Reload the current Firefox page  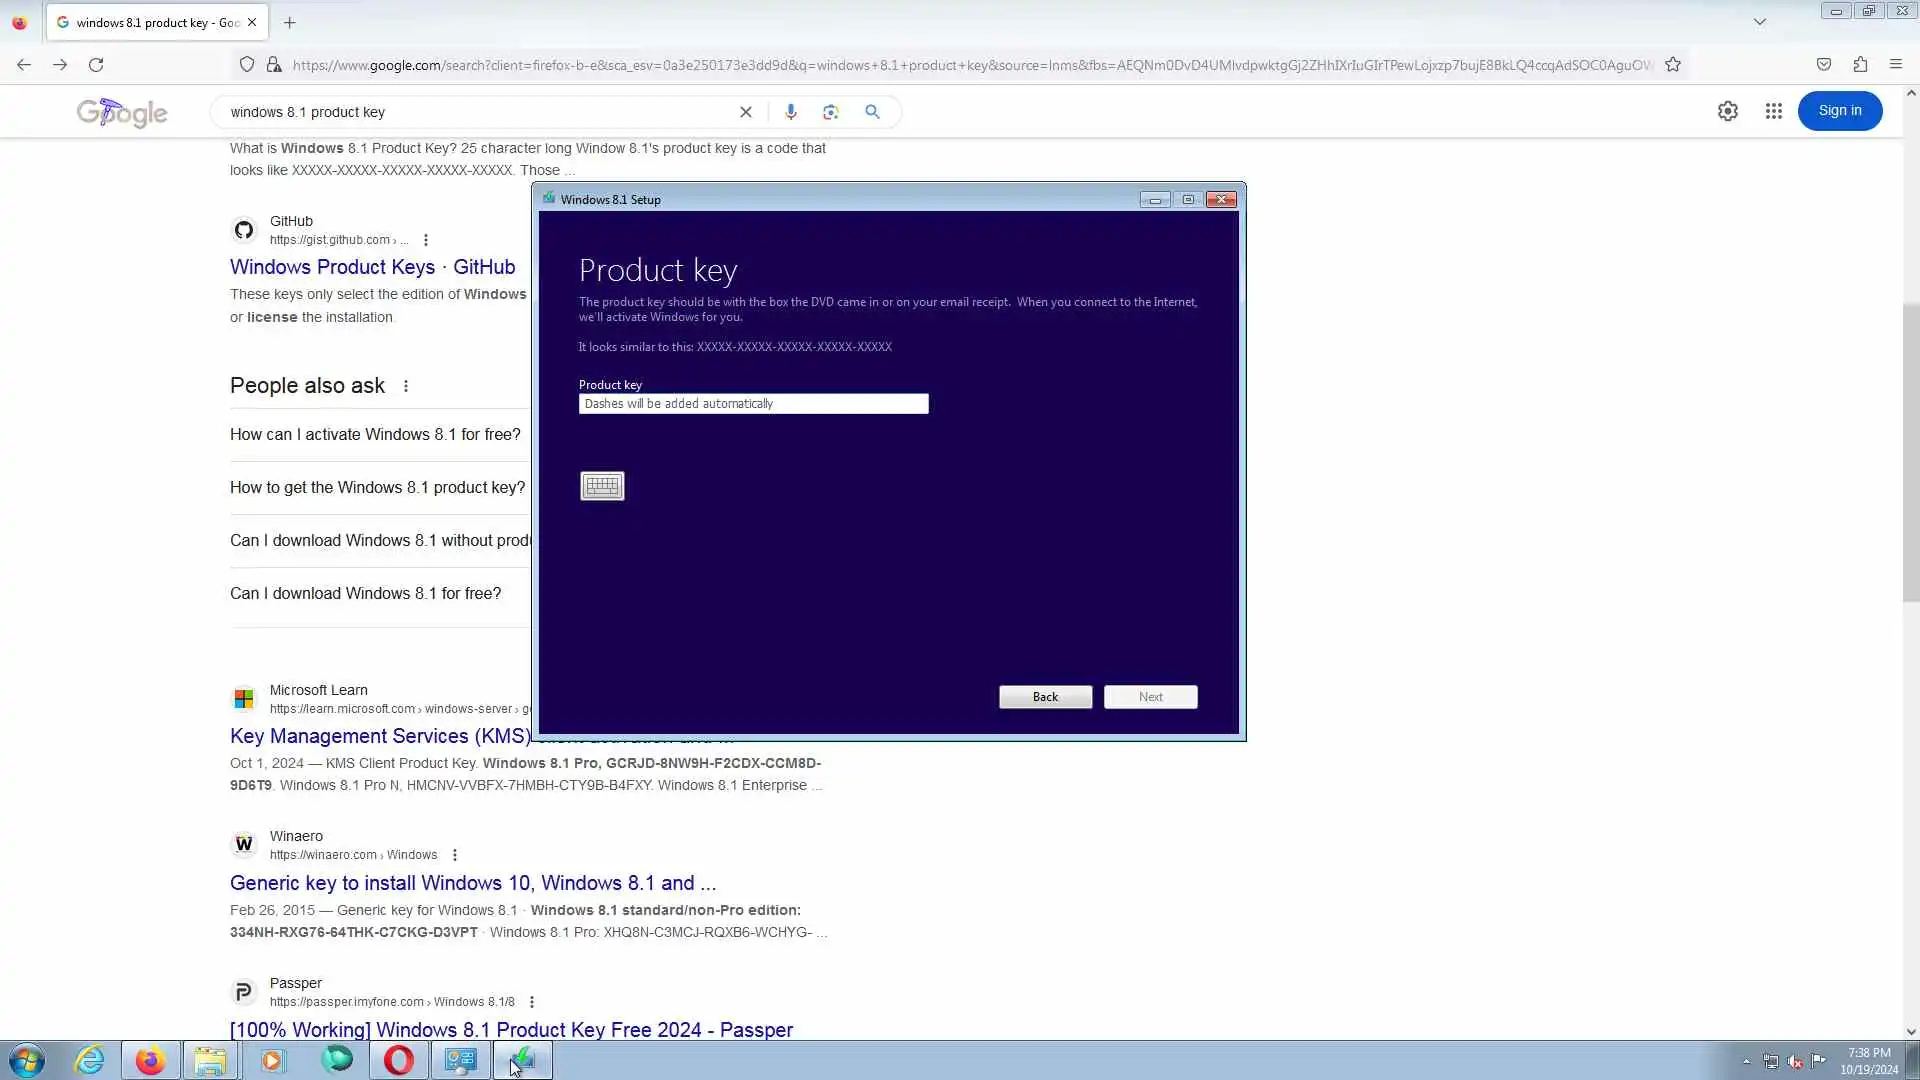(96, 65)
